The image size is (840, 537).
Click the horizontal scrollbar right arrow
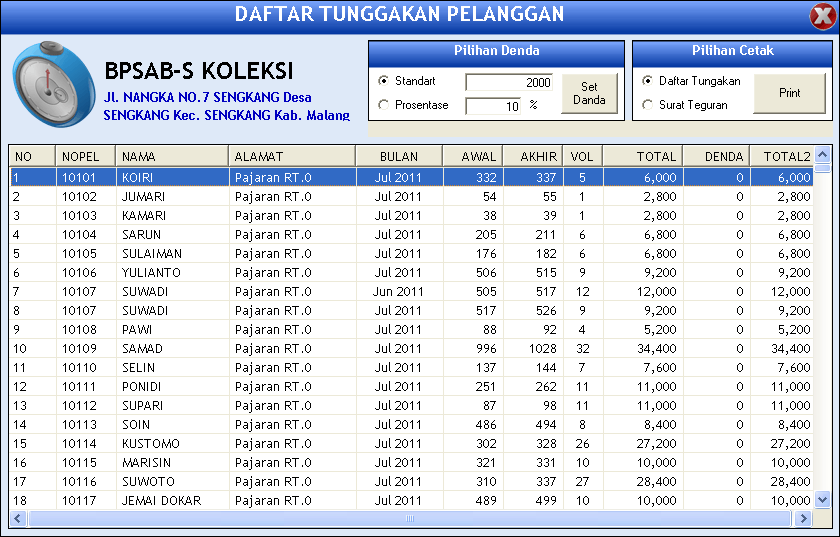[x=803, y=518]
